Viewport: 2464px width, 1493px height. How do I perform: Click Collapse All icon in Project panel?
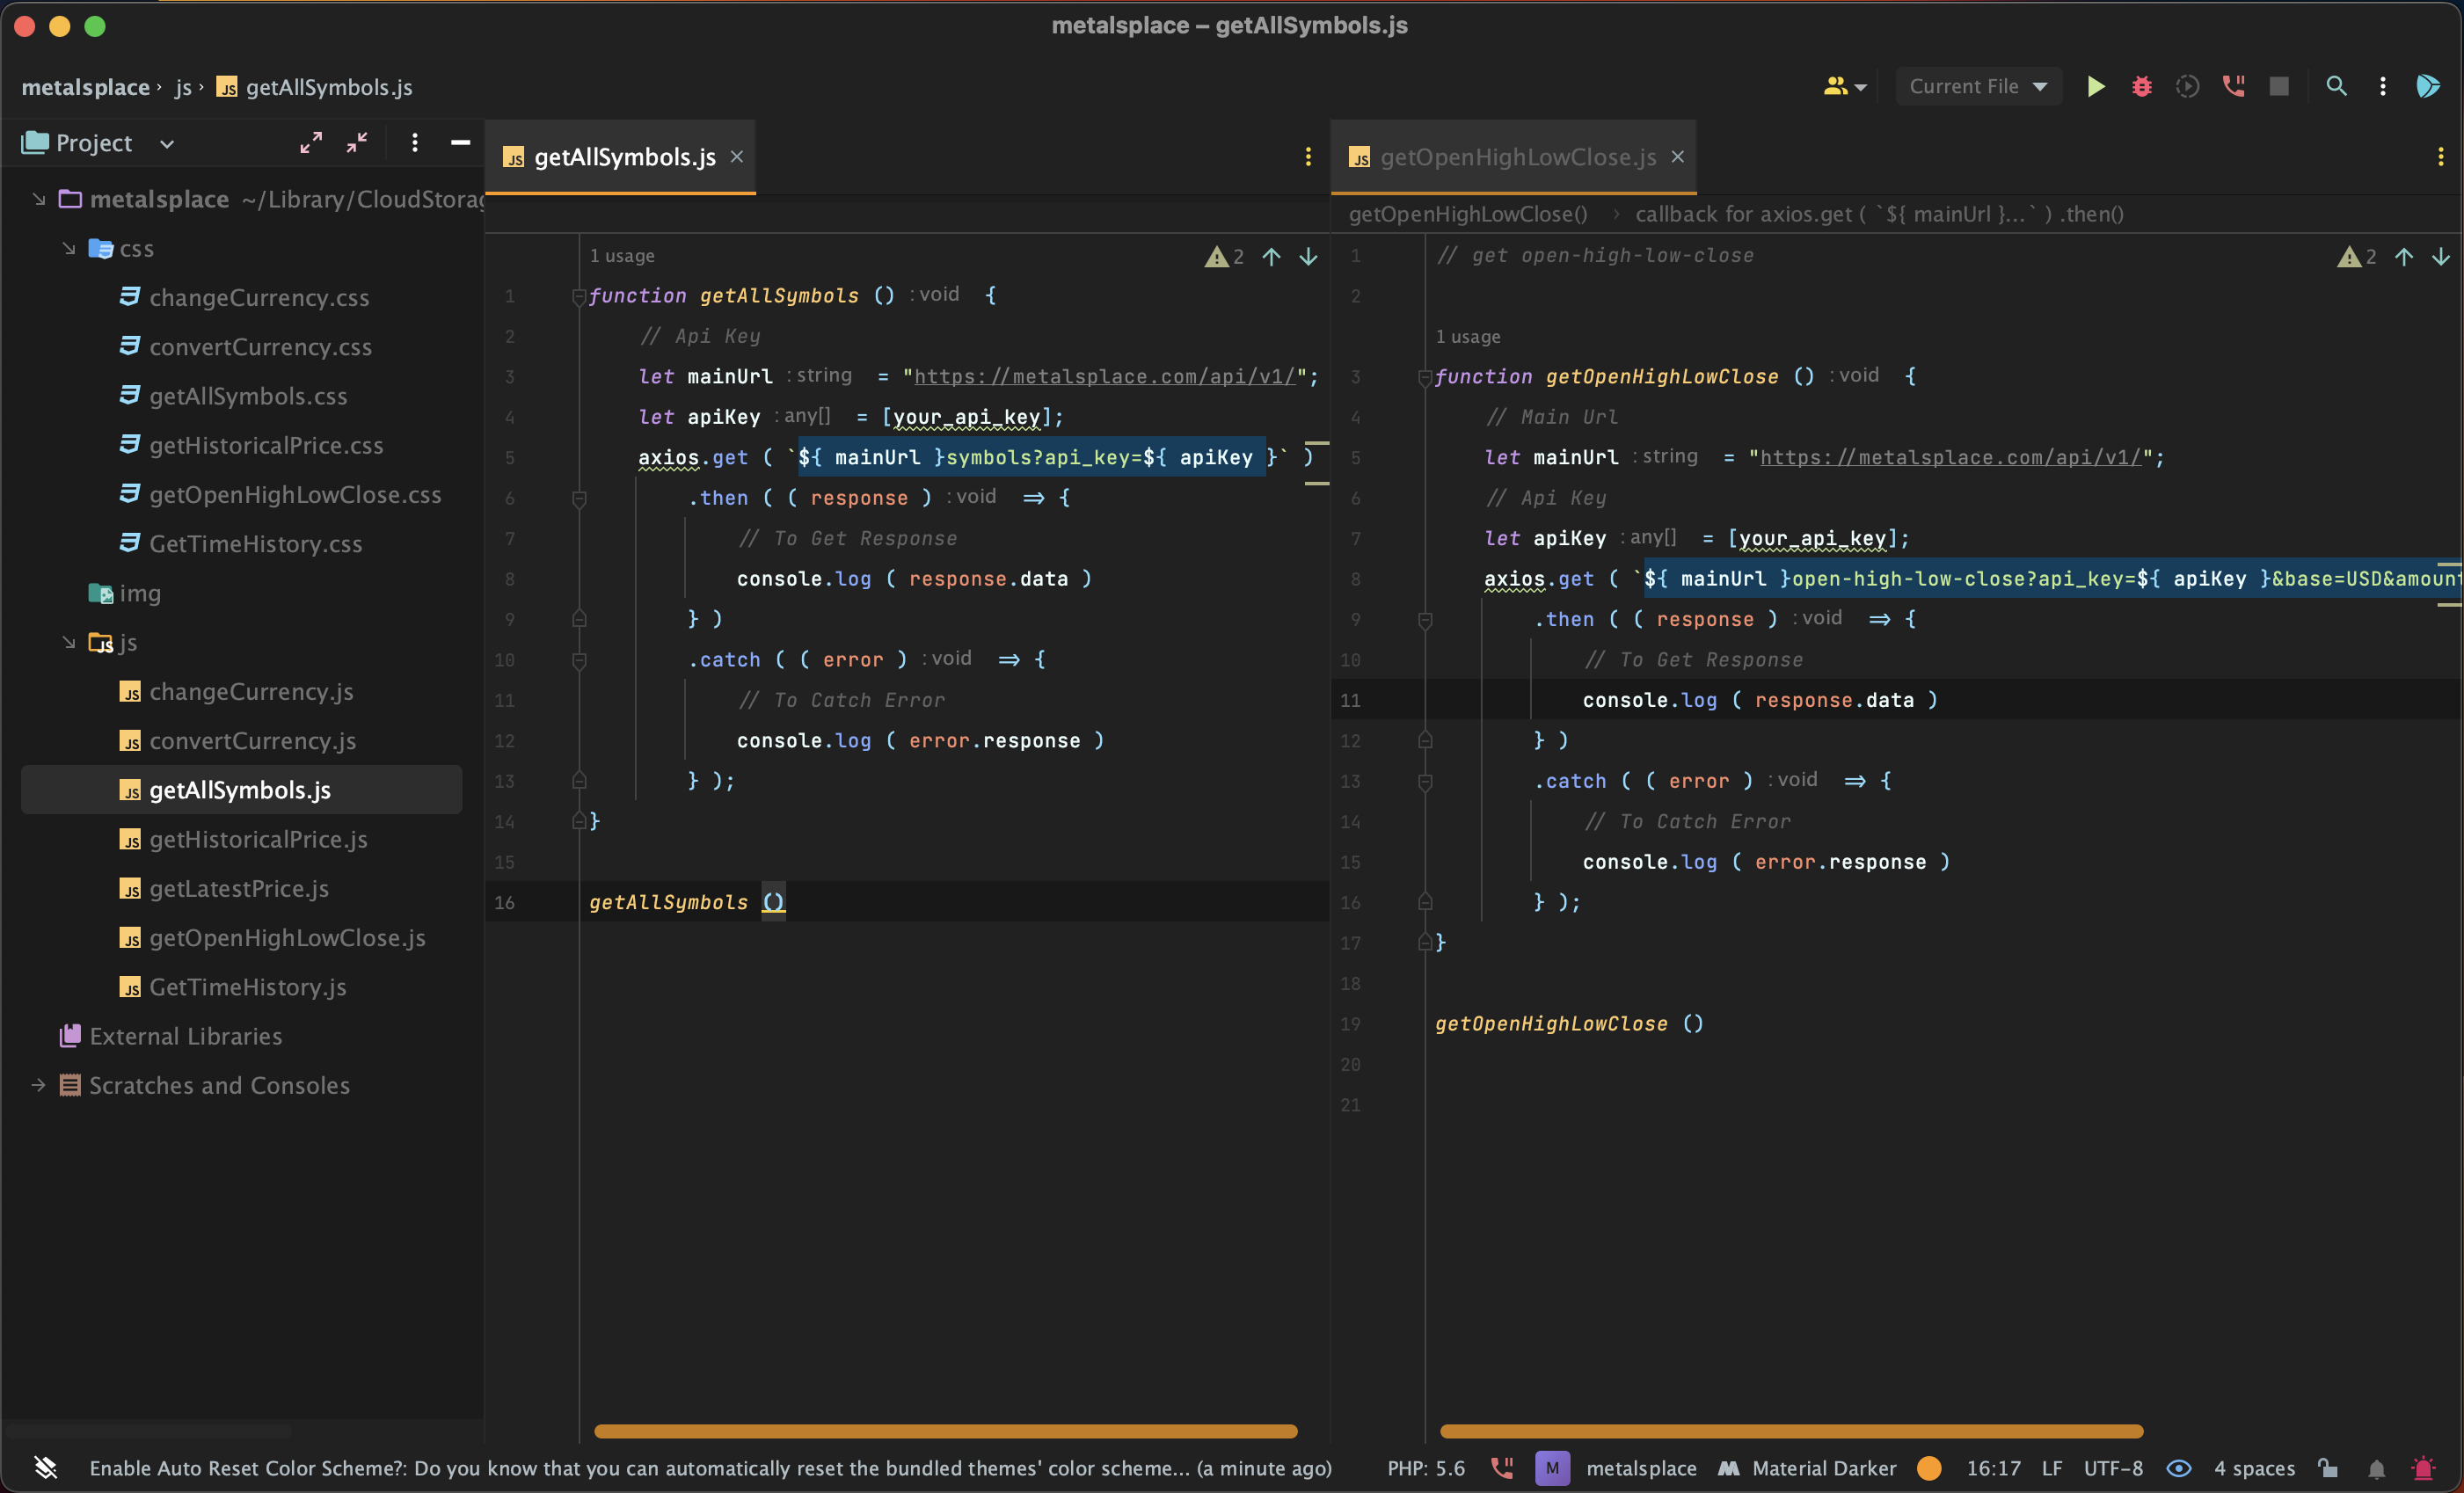(x=357, y=143)
